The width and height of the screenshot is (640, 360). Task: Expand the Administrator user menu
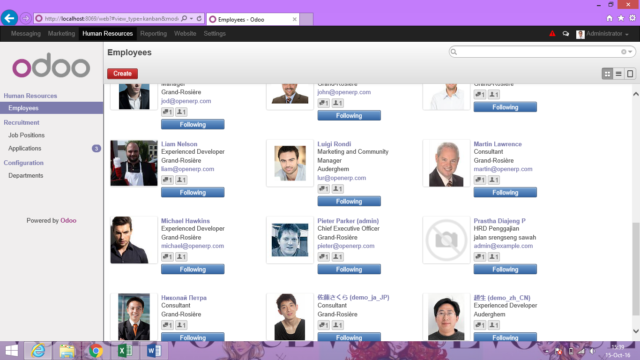tap(602, 34)
